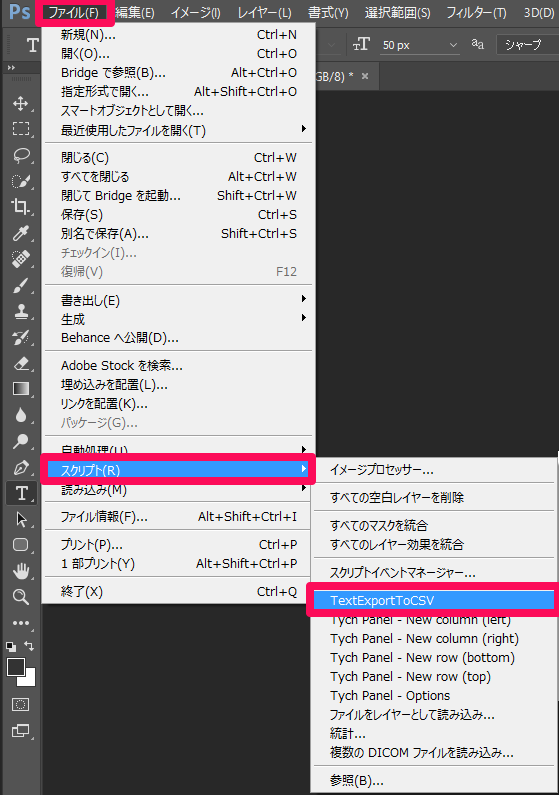
Task: Select the Rounded Rectangle shape tool
Action: pyautogui.click(x=21, y=545)
